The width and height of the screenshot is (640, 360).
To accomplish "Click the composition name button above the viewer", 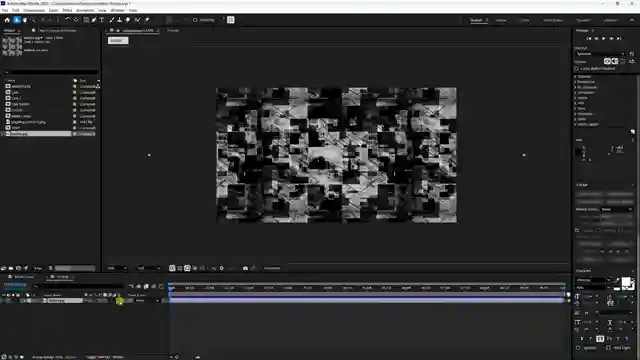I will [118, 40].
